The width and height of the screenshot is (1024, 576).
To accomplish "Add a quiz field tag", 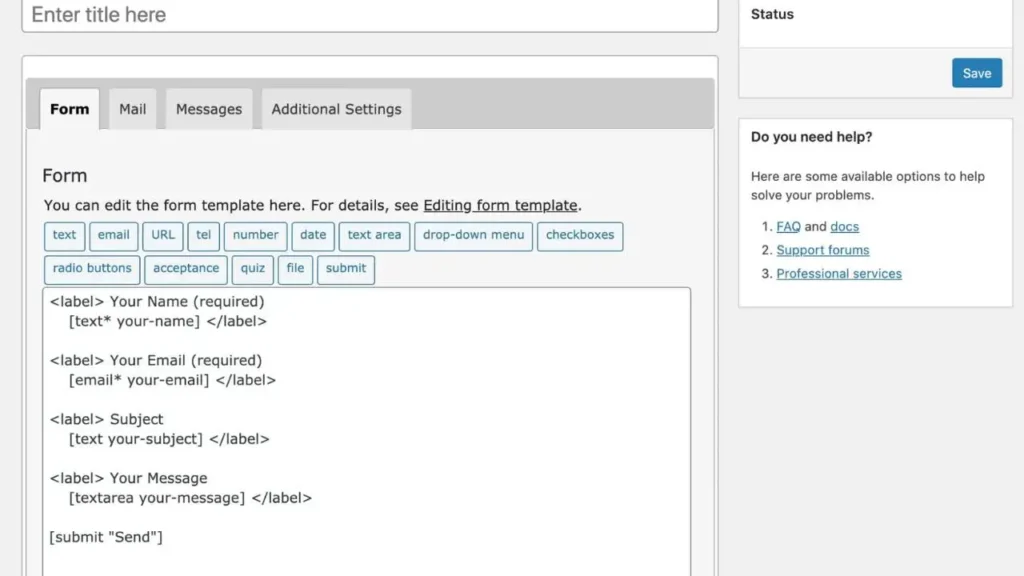I will (251, 269).
